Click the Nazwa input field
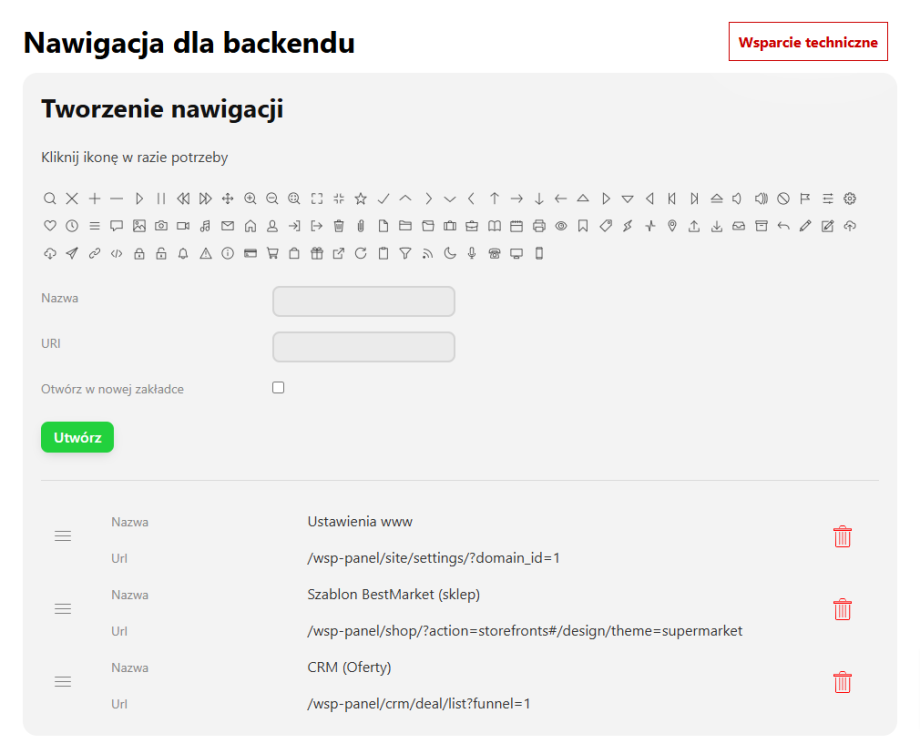920x754 pixels. point(363,300)
